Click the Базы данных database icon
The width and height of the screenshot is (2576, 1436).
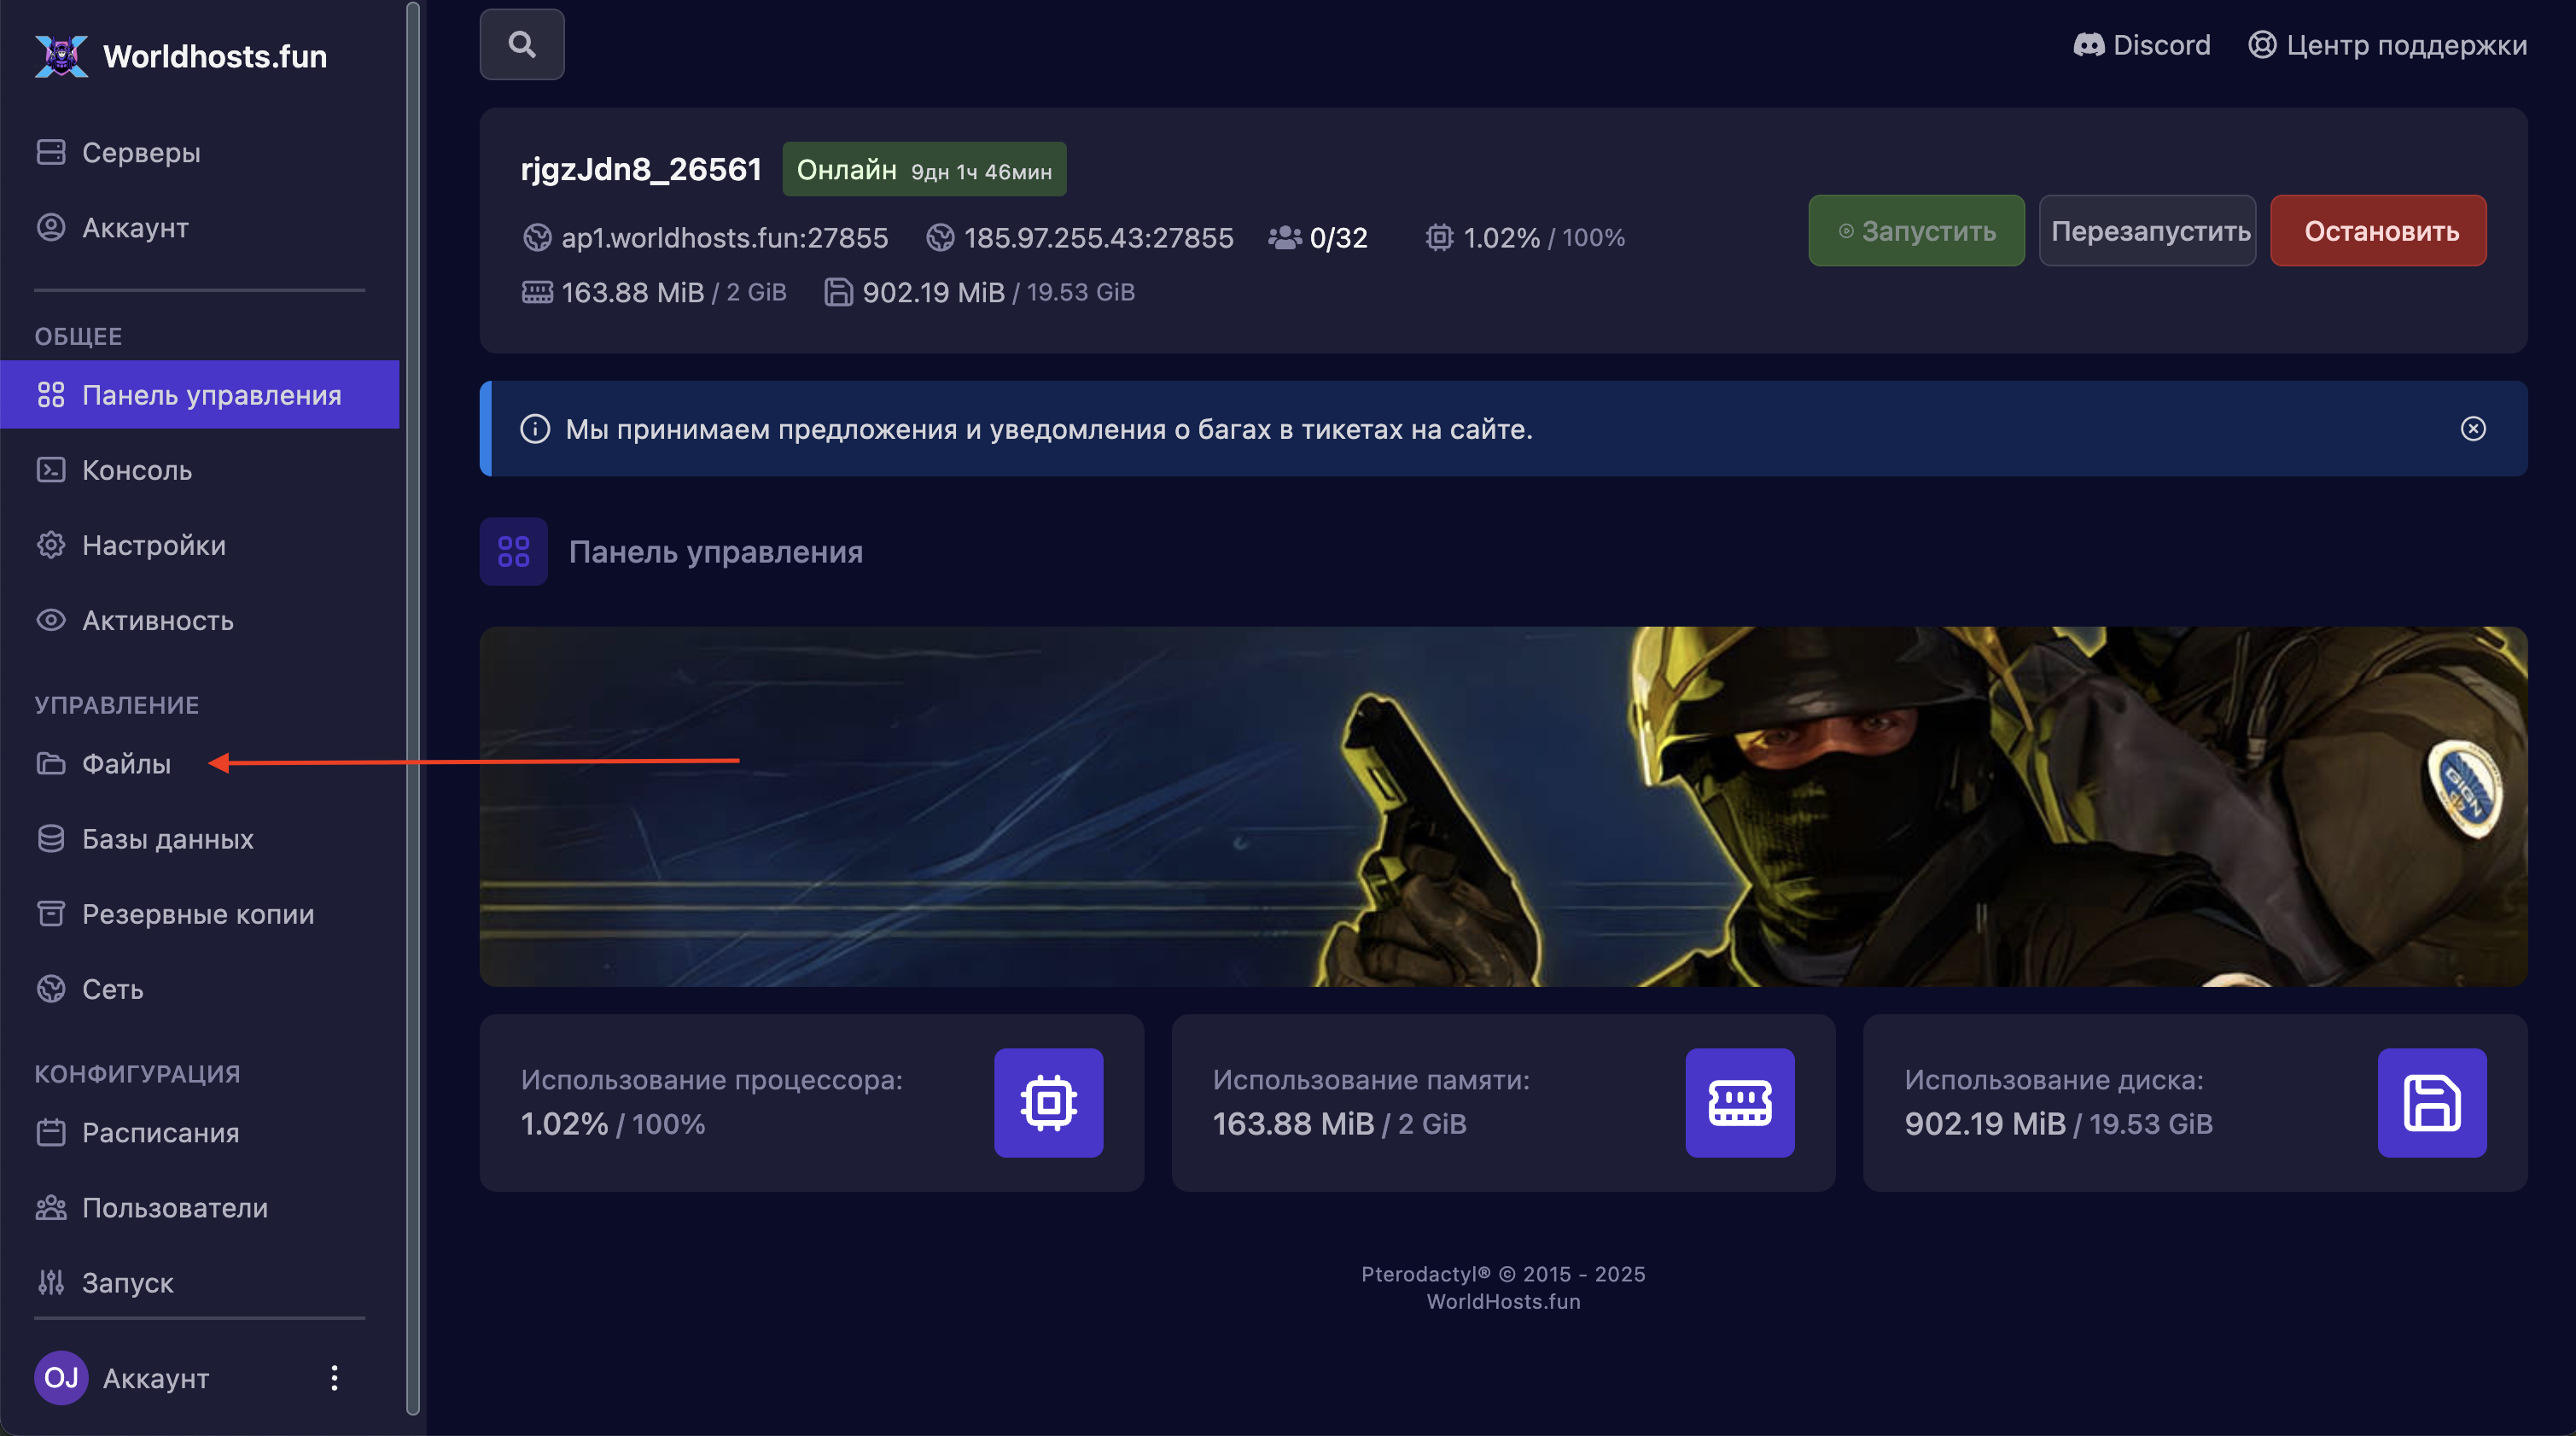(50, 839)
